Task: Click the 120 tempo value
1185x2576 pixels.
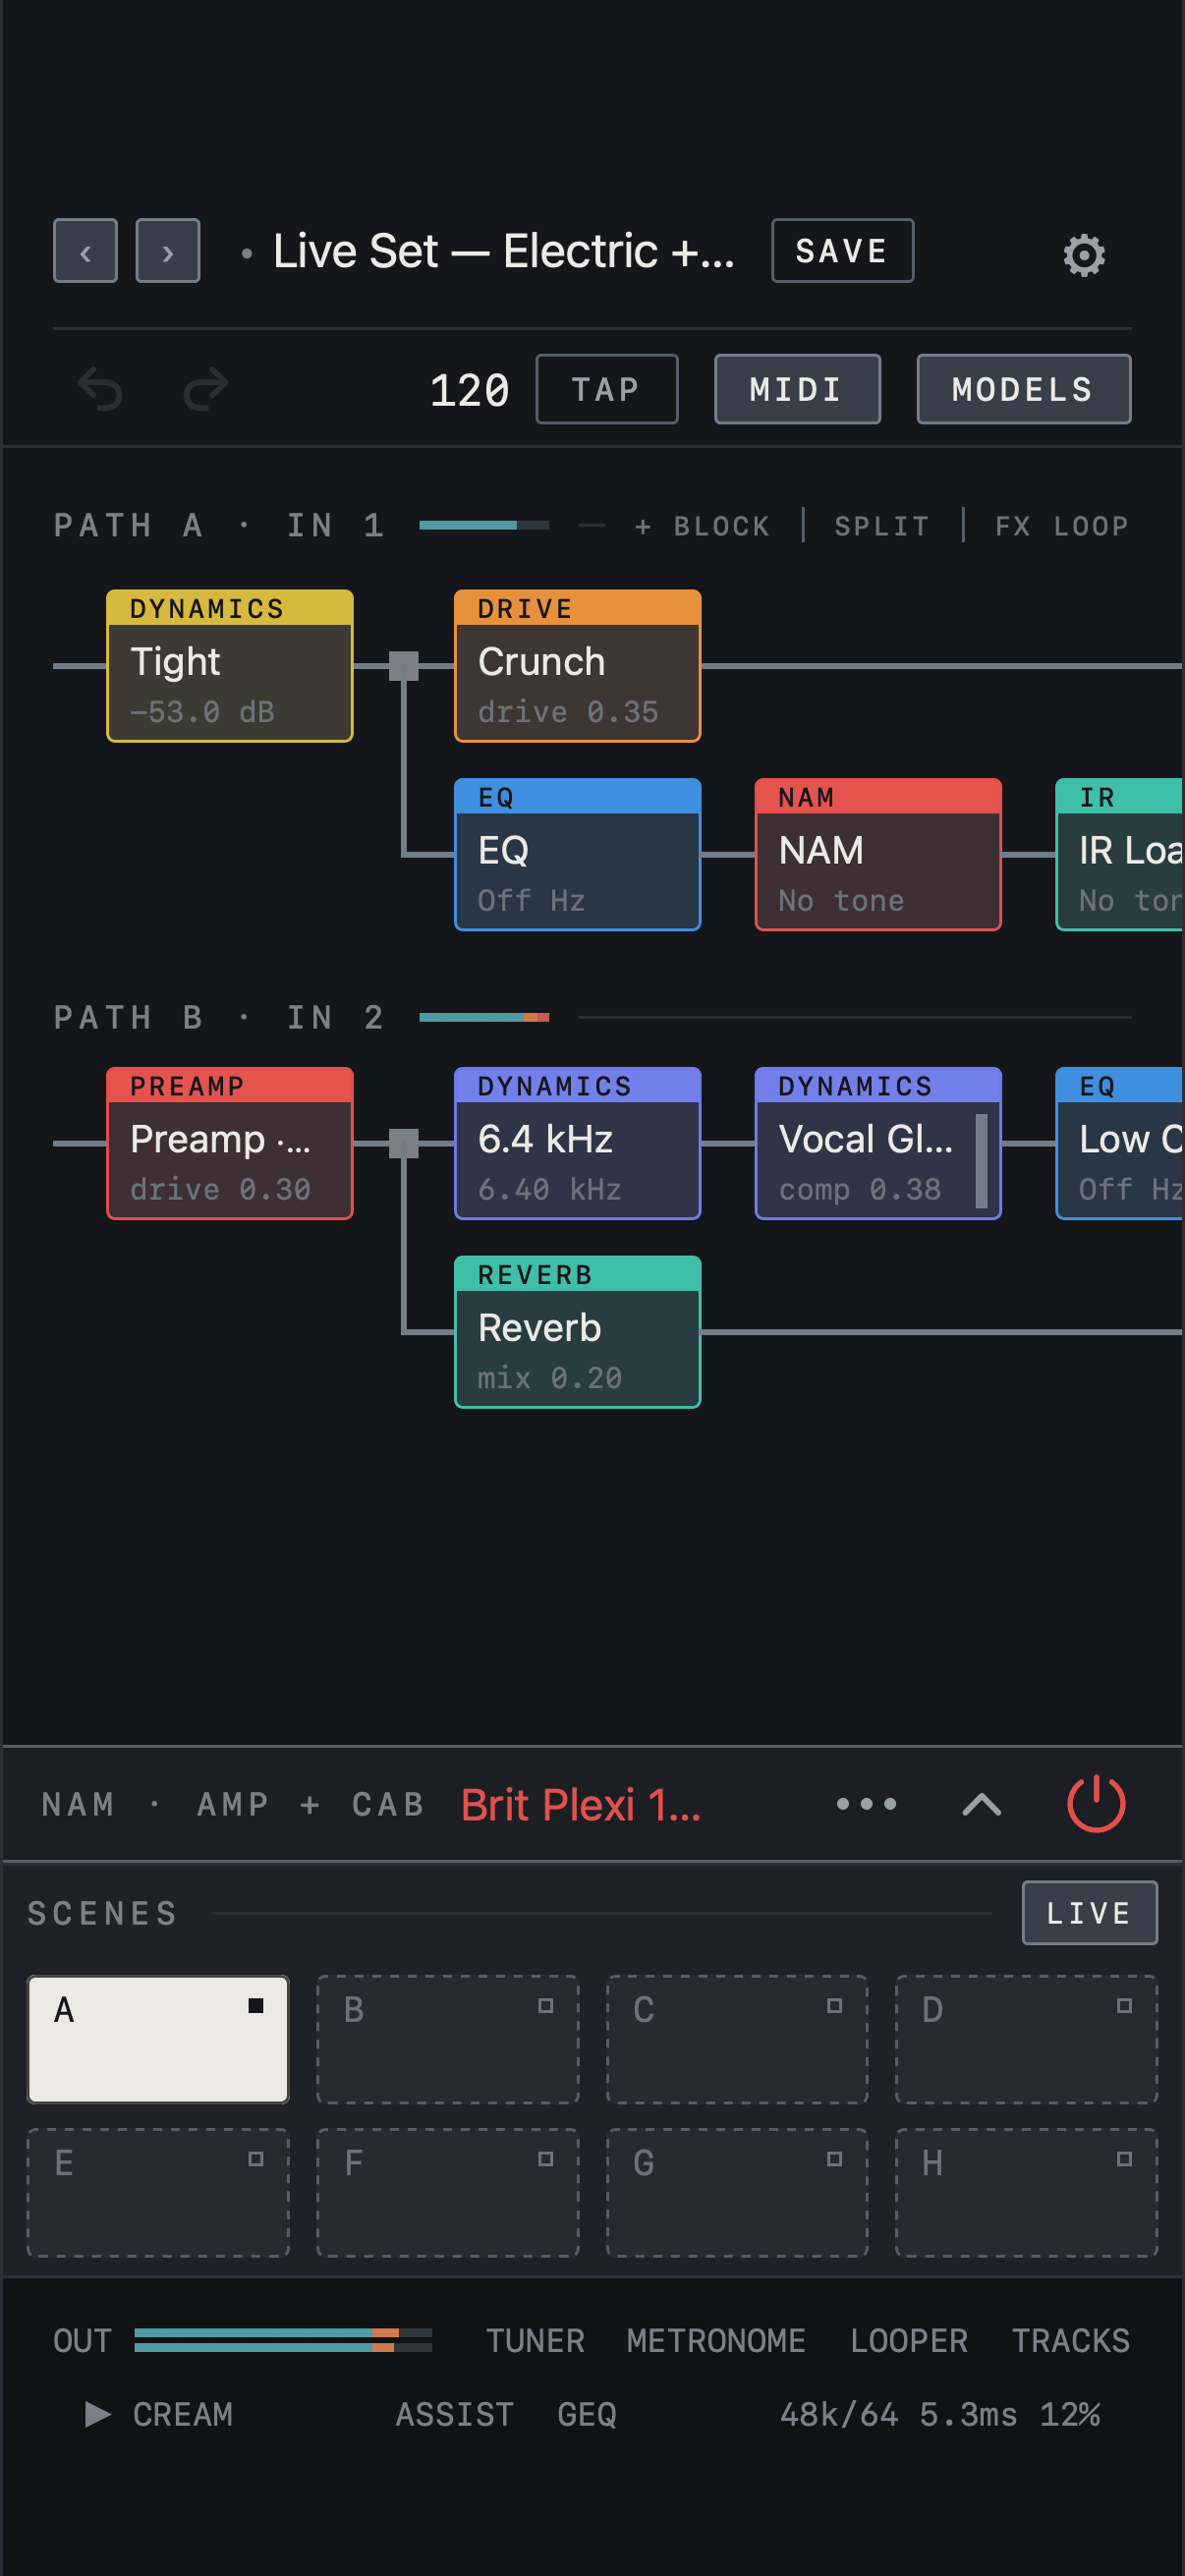Action: [469, 390]
